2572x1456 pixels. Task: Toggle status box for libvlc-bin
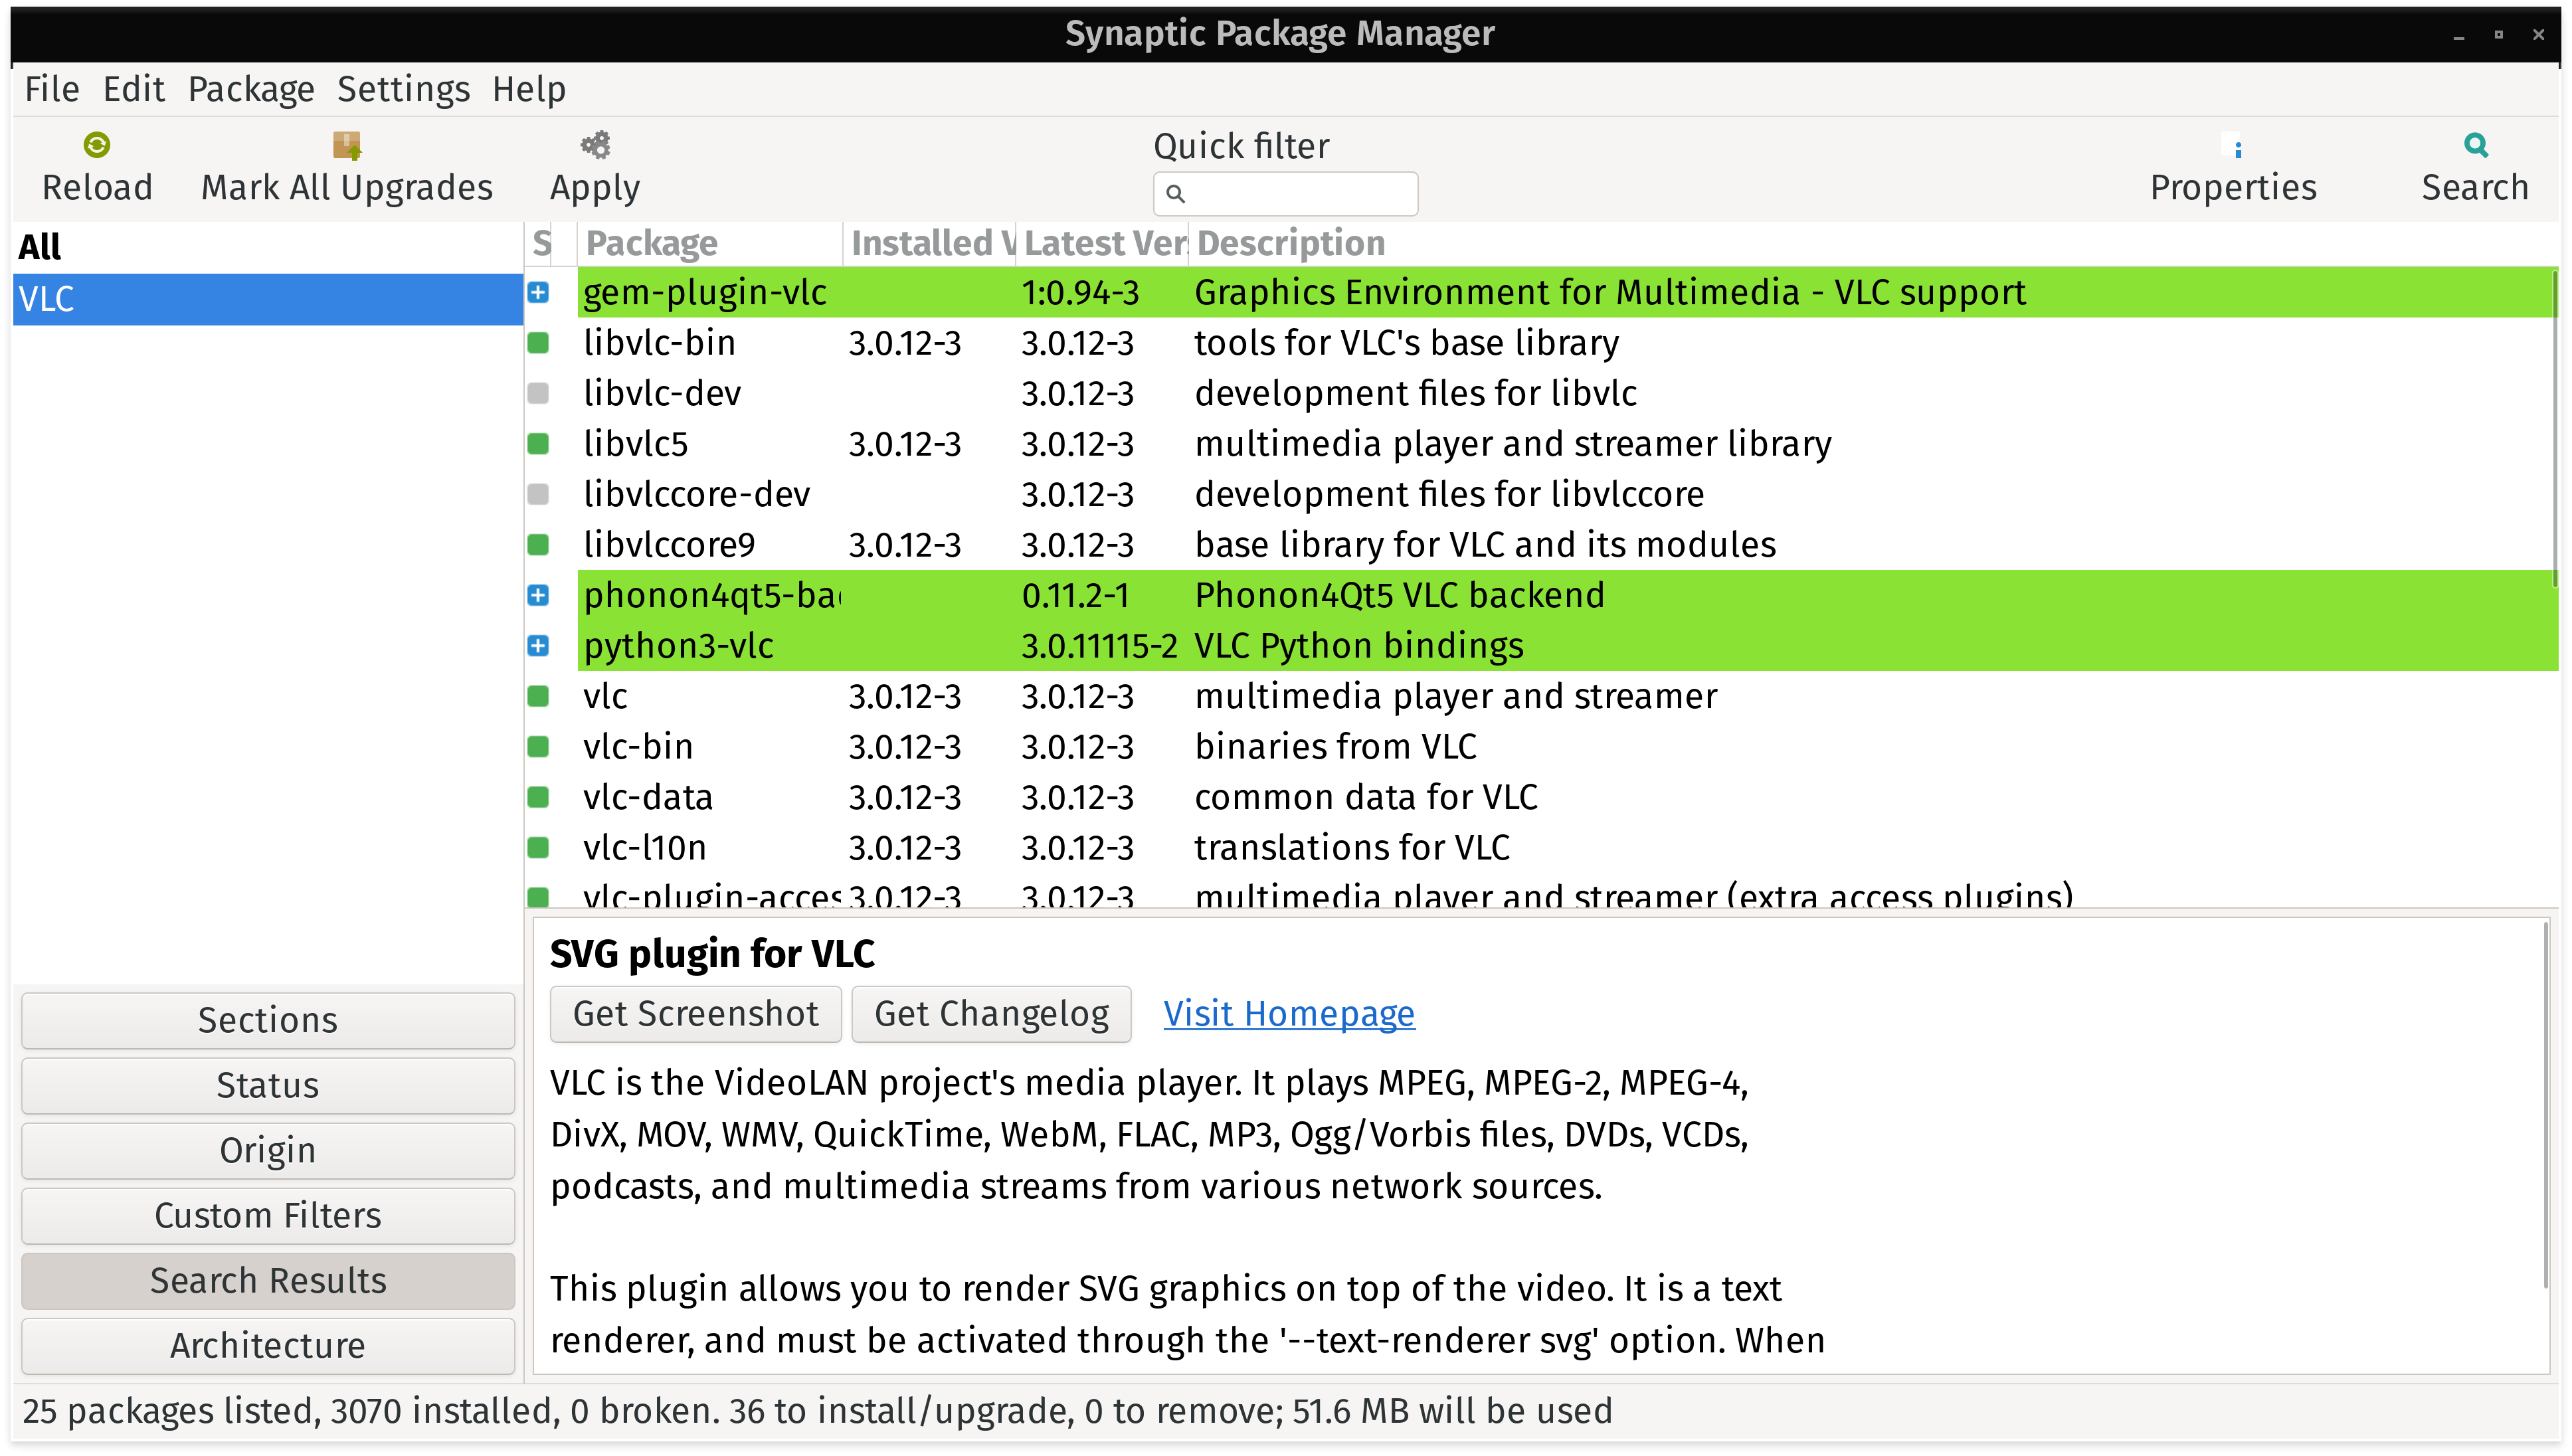tap(538, 343)
